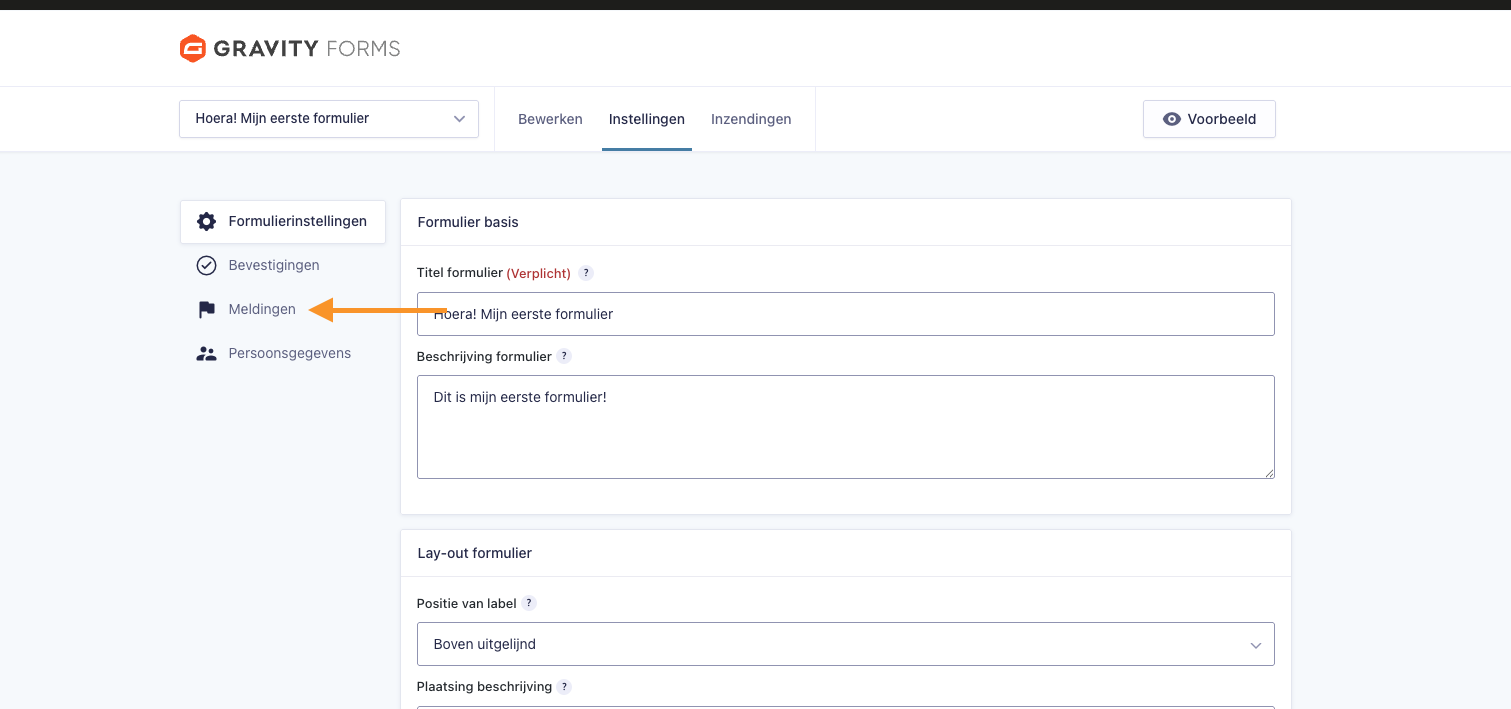Open the form switcher dropdown

point(328,119)
